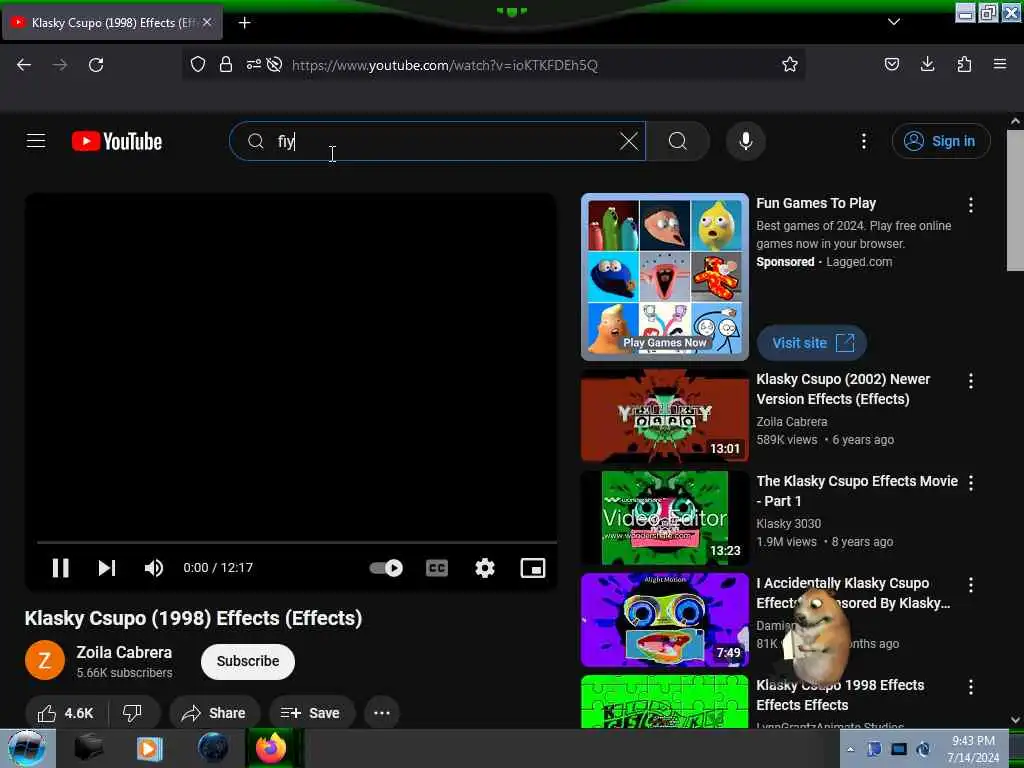Switch to miniplayer mode
This screenshot has width=1024, height=768.
coord(533,568)
